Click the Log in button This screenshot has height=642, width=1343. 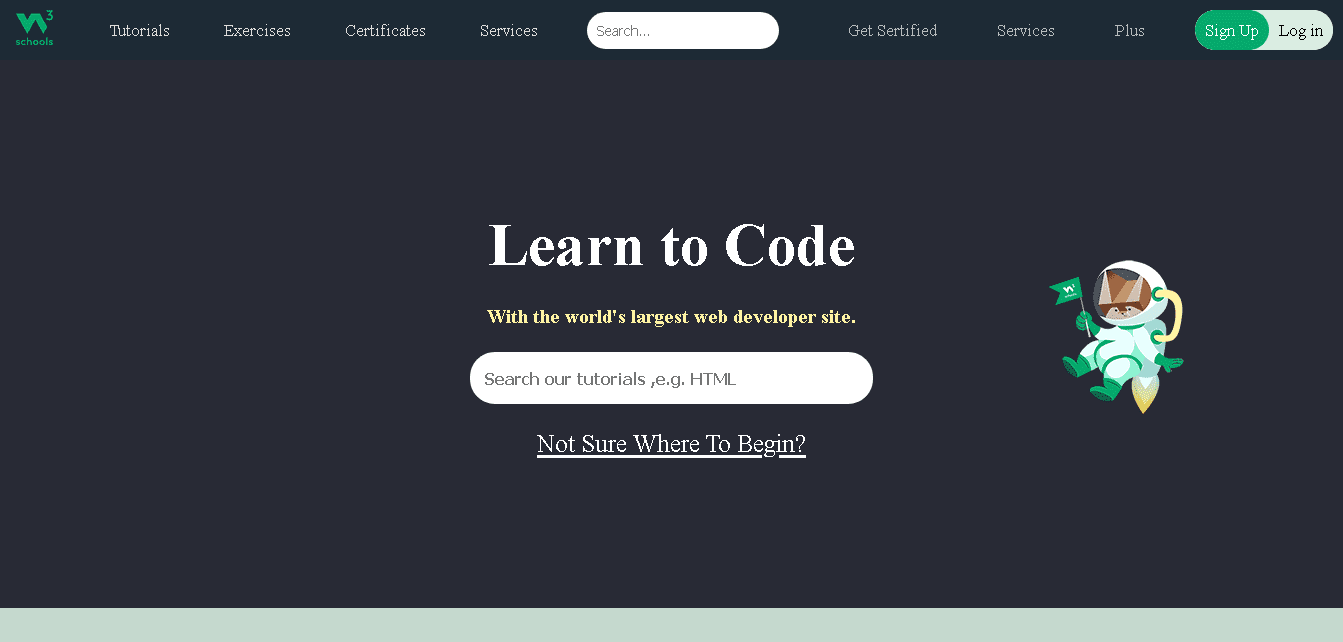[1300, 31]
